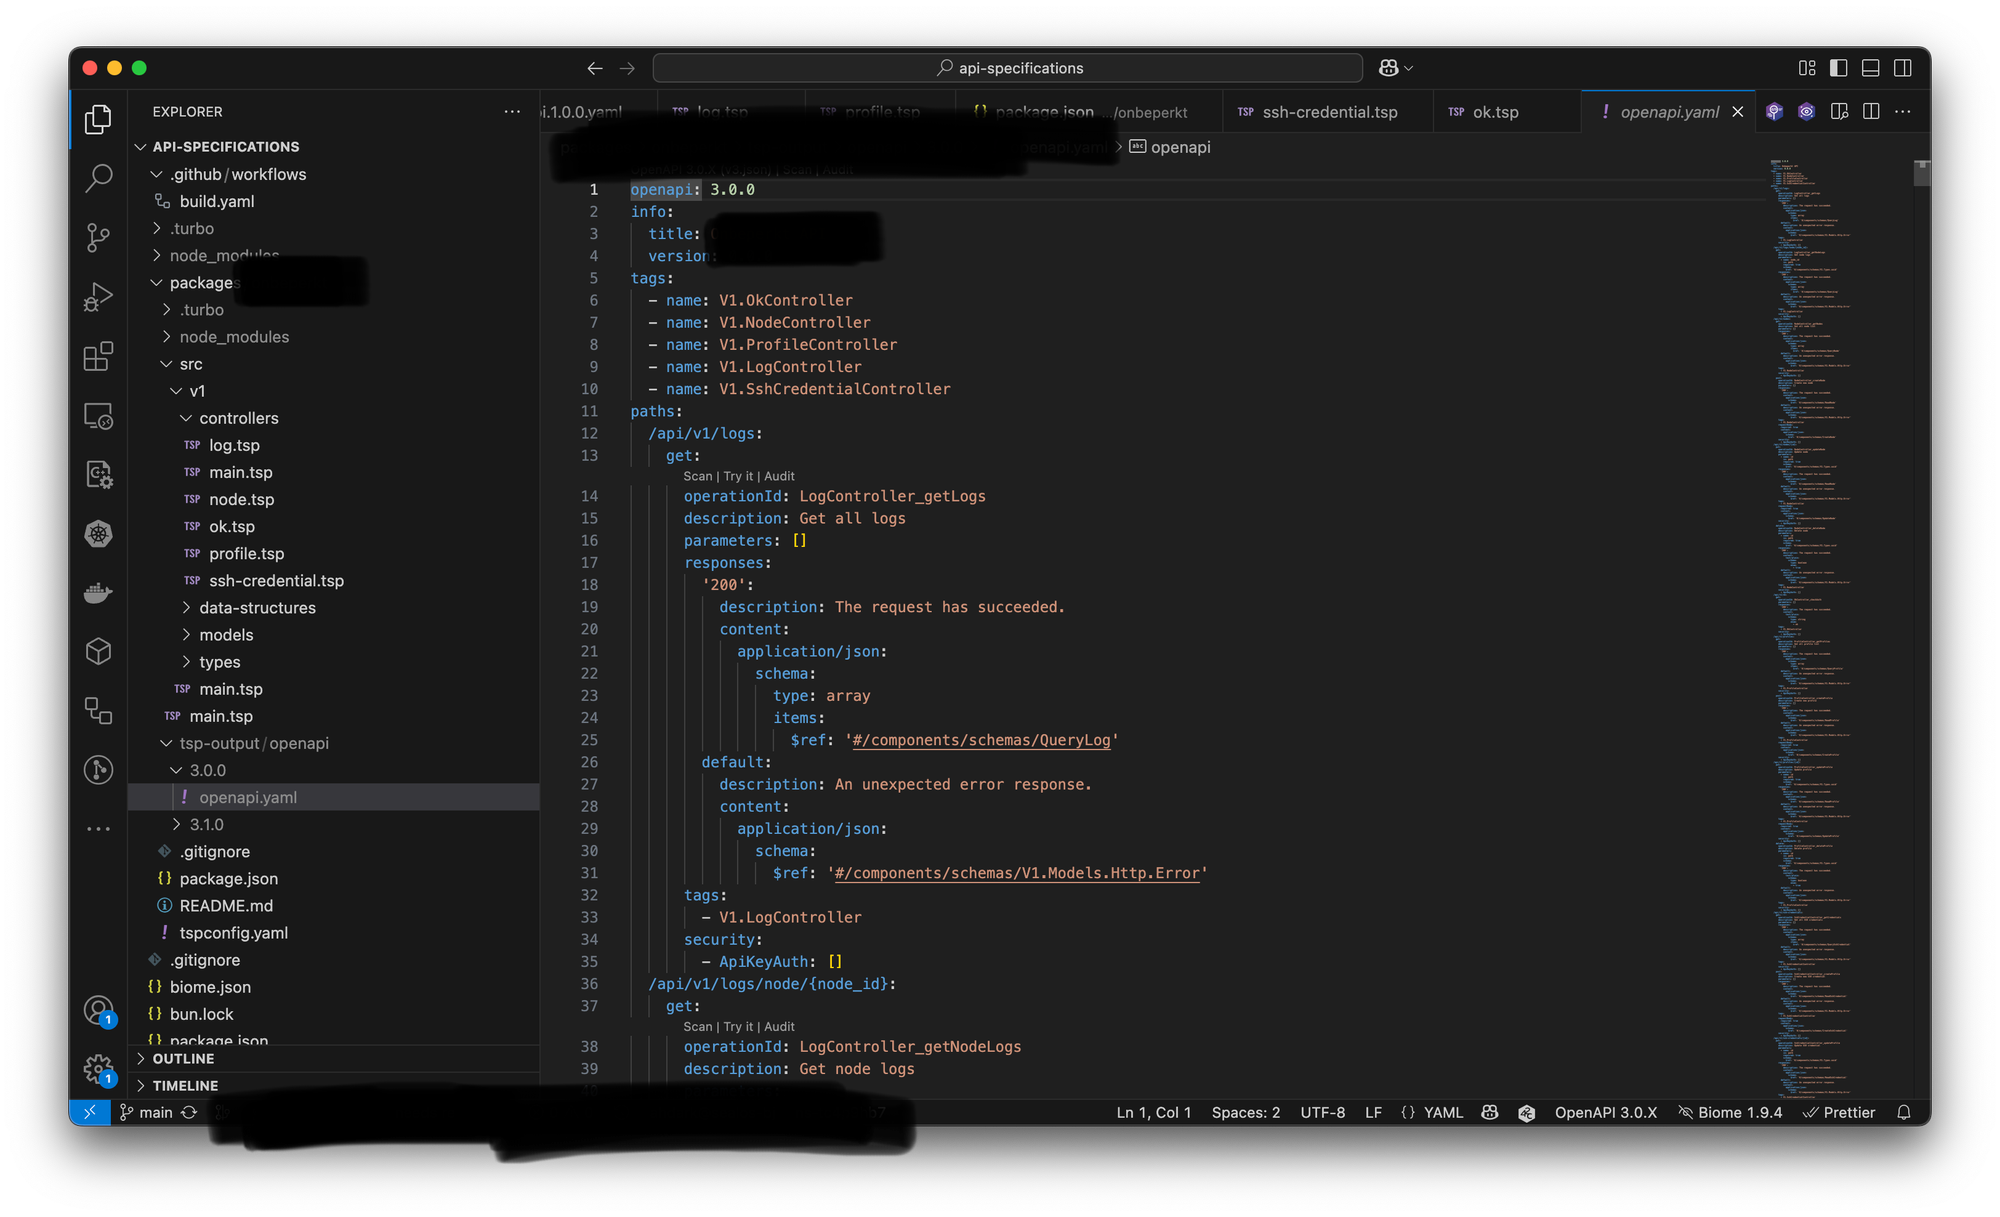The width and height of the screenshot is (2000, 1217).
Task: Click the purple OpenAPI security audit icon
Action: tap(1774, 112)
